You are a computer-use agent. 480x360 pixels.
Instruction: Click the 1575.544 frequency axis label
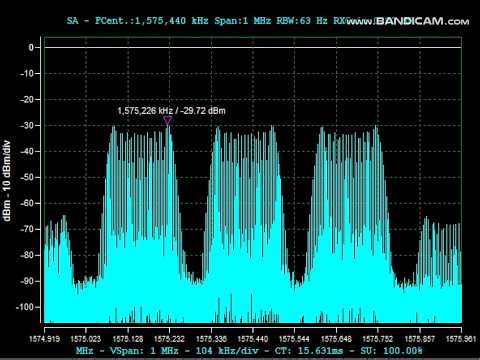294,339
